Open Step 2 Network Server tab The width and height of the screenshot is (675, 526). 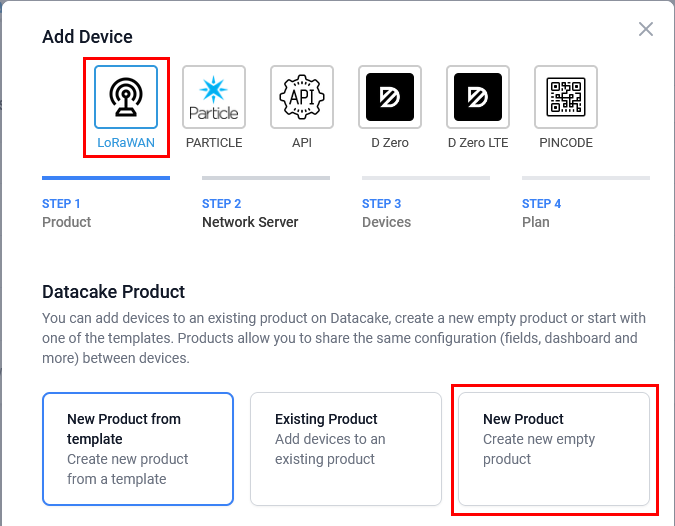(x=250, y=212)
